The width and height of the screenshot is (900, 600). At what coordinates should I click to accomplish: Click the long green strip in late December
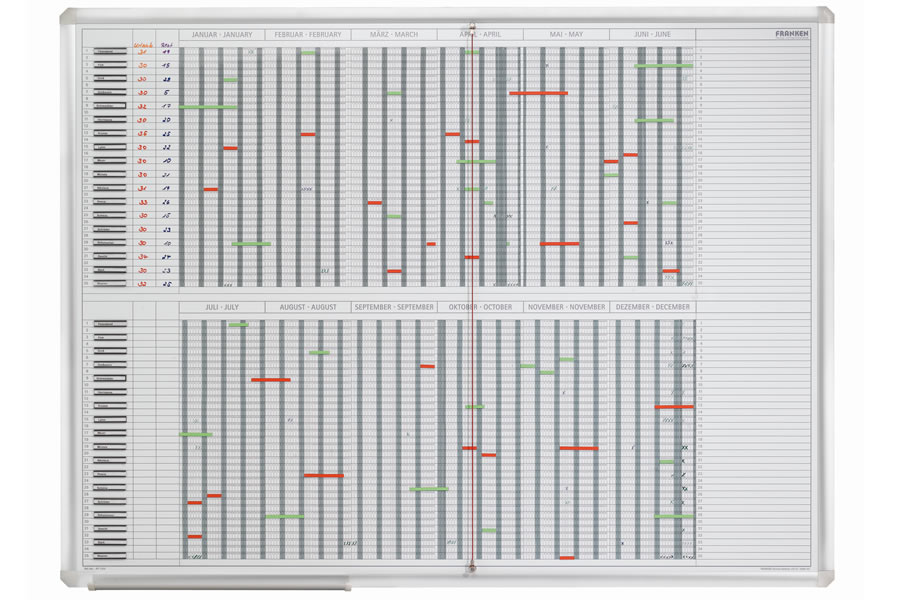click(674, 517)
